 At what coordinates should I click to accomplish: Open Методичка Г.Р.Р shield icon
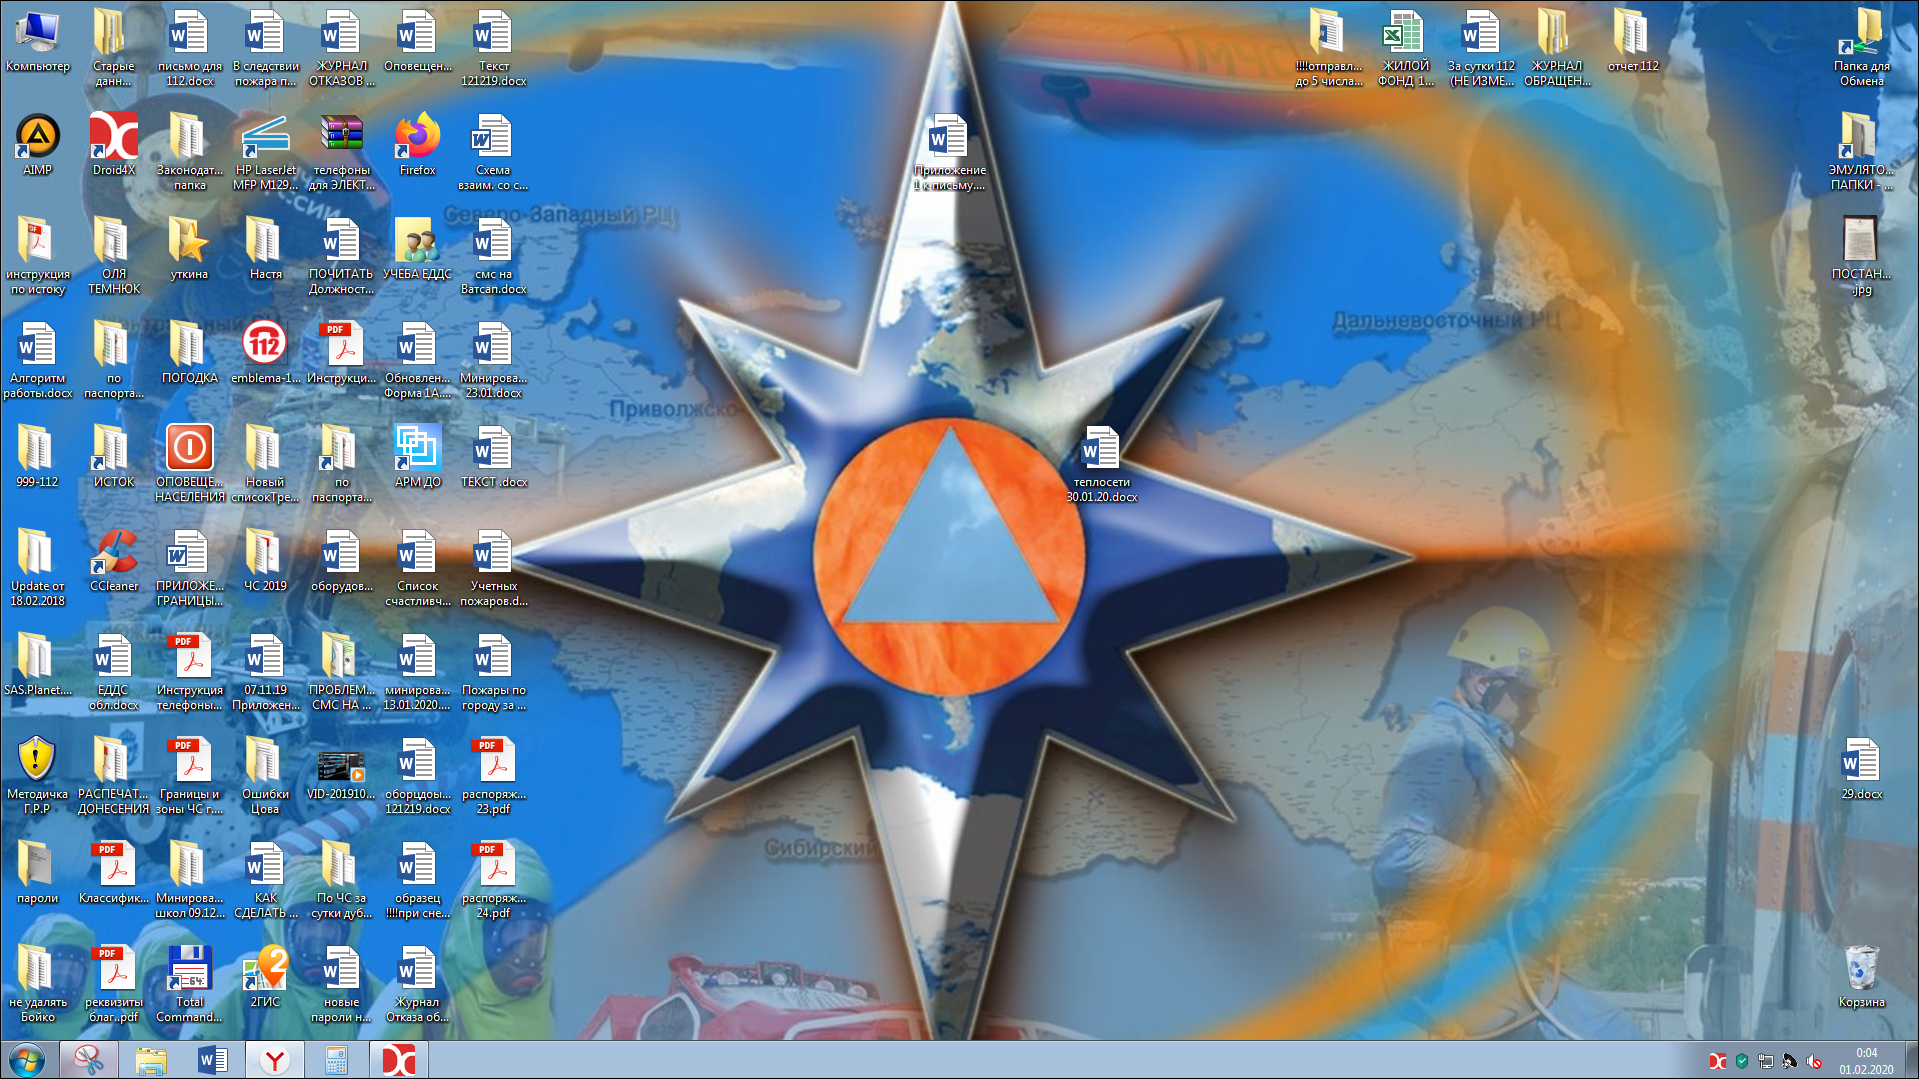click(x=38, y=776)
